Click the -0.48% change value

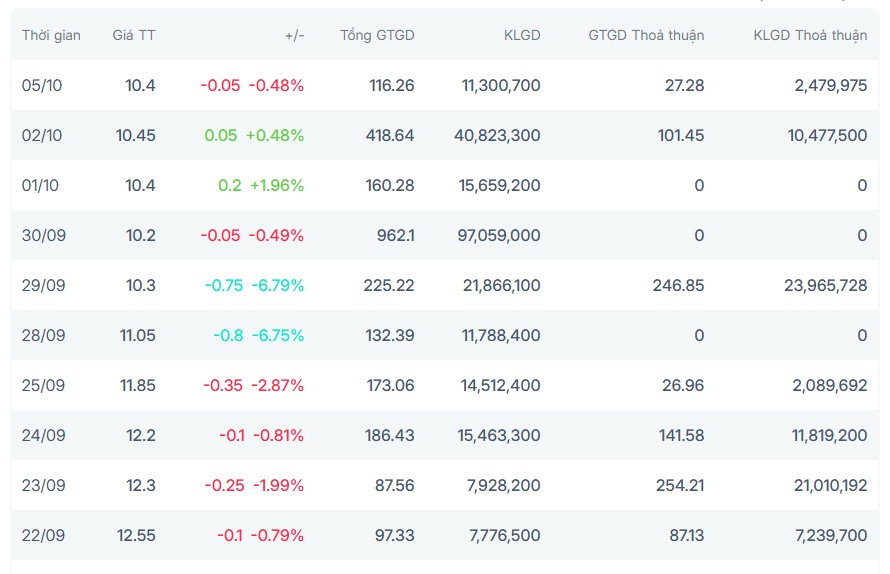pyautogui.click(x=276, y=85)
